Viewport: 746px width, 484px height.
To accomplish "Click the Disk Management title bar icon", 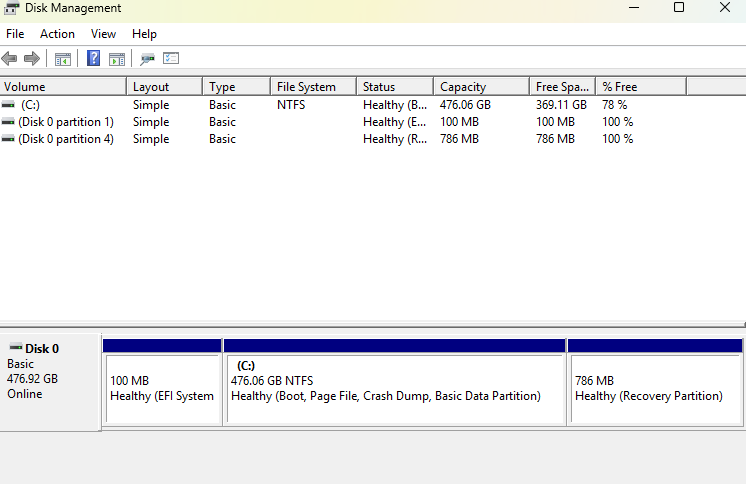I will (12, 8).
